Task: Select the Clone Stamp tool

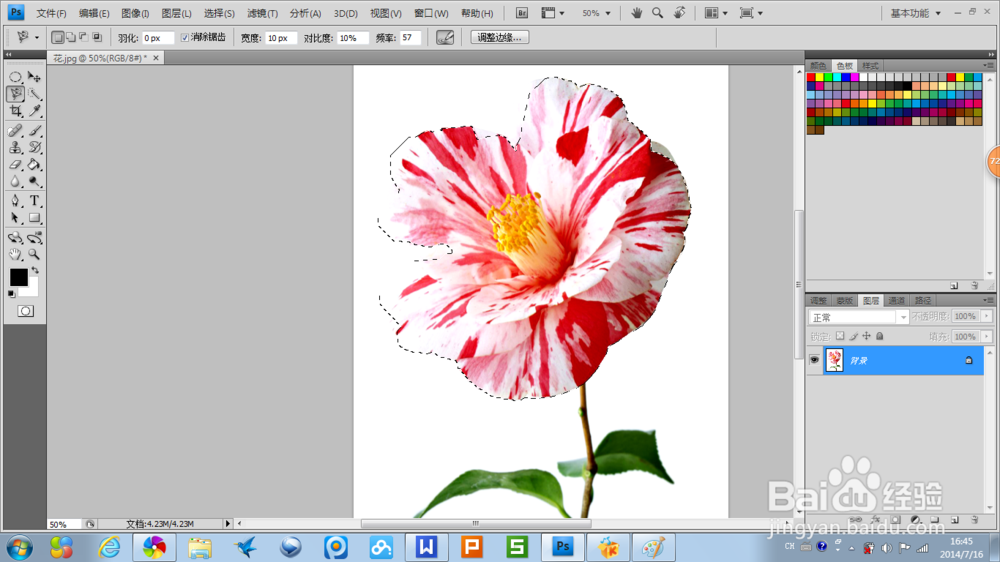Action: (x=15, y=148)
